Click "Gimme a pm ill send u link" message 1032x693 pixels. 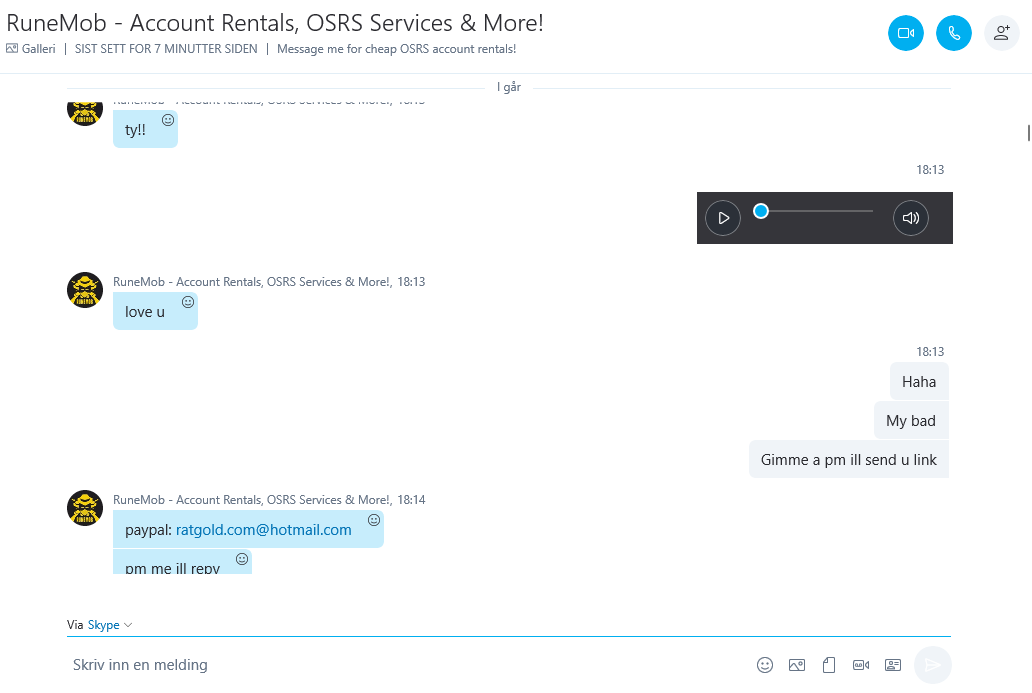click(x=848, y=459)
